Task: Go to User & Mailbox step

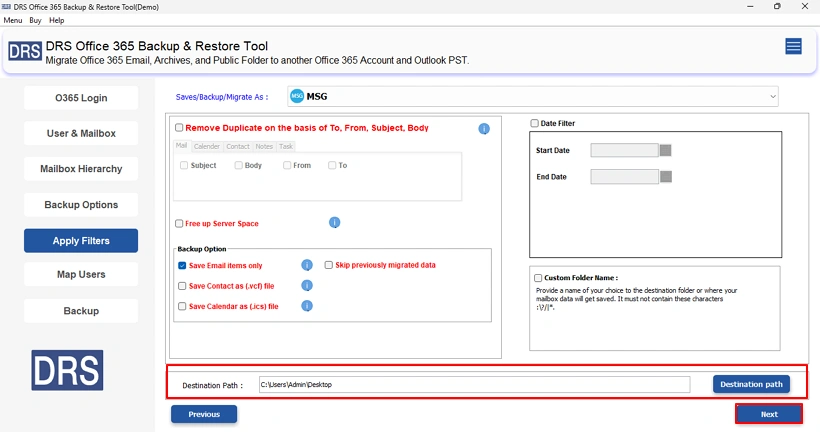Action: [81, 133]
